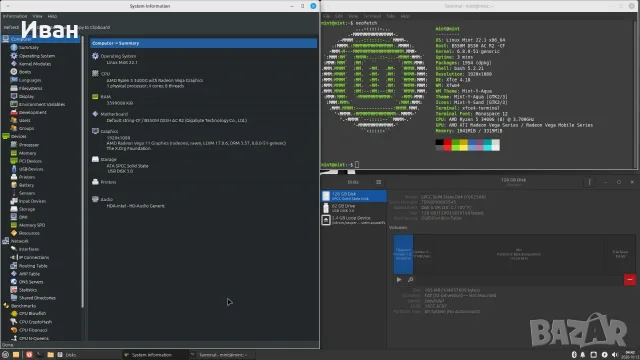Open the Disks hamburger menu
The image size is (640, 360).
[x=378, y=182]
